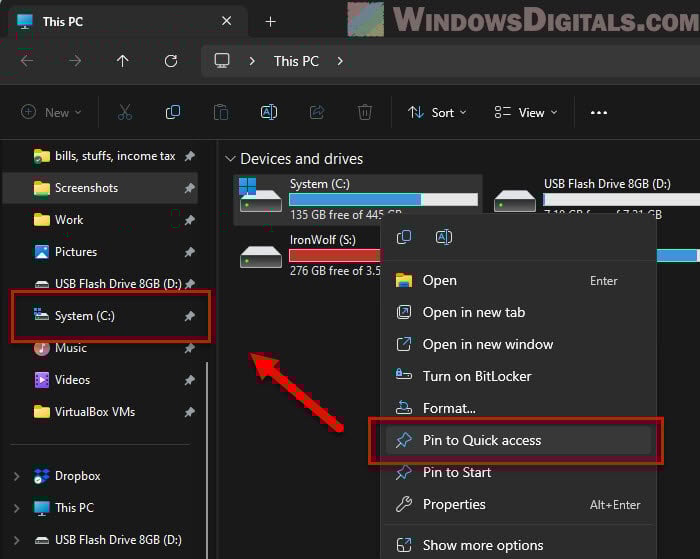The image size is (700, 559).
Task: Select Pin to Quick access
Action: 518,440
